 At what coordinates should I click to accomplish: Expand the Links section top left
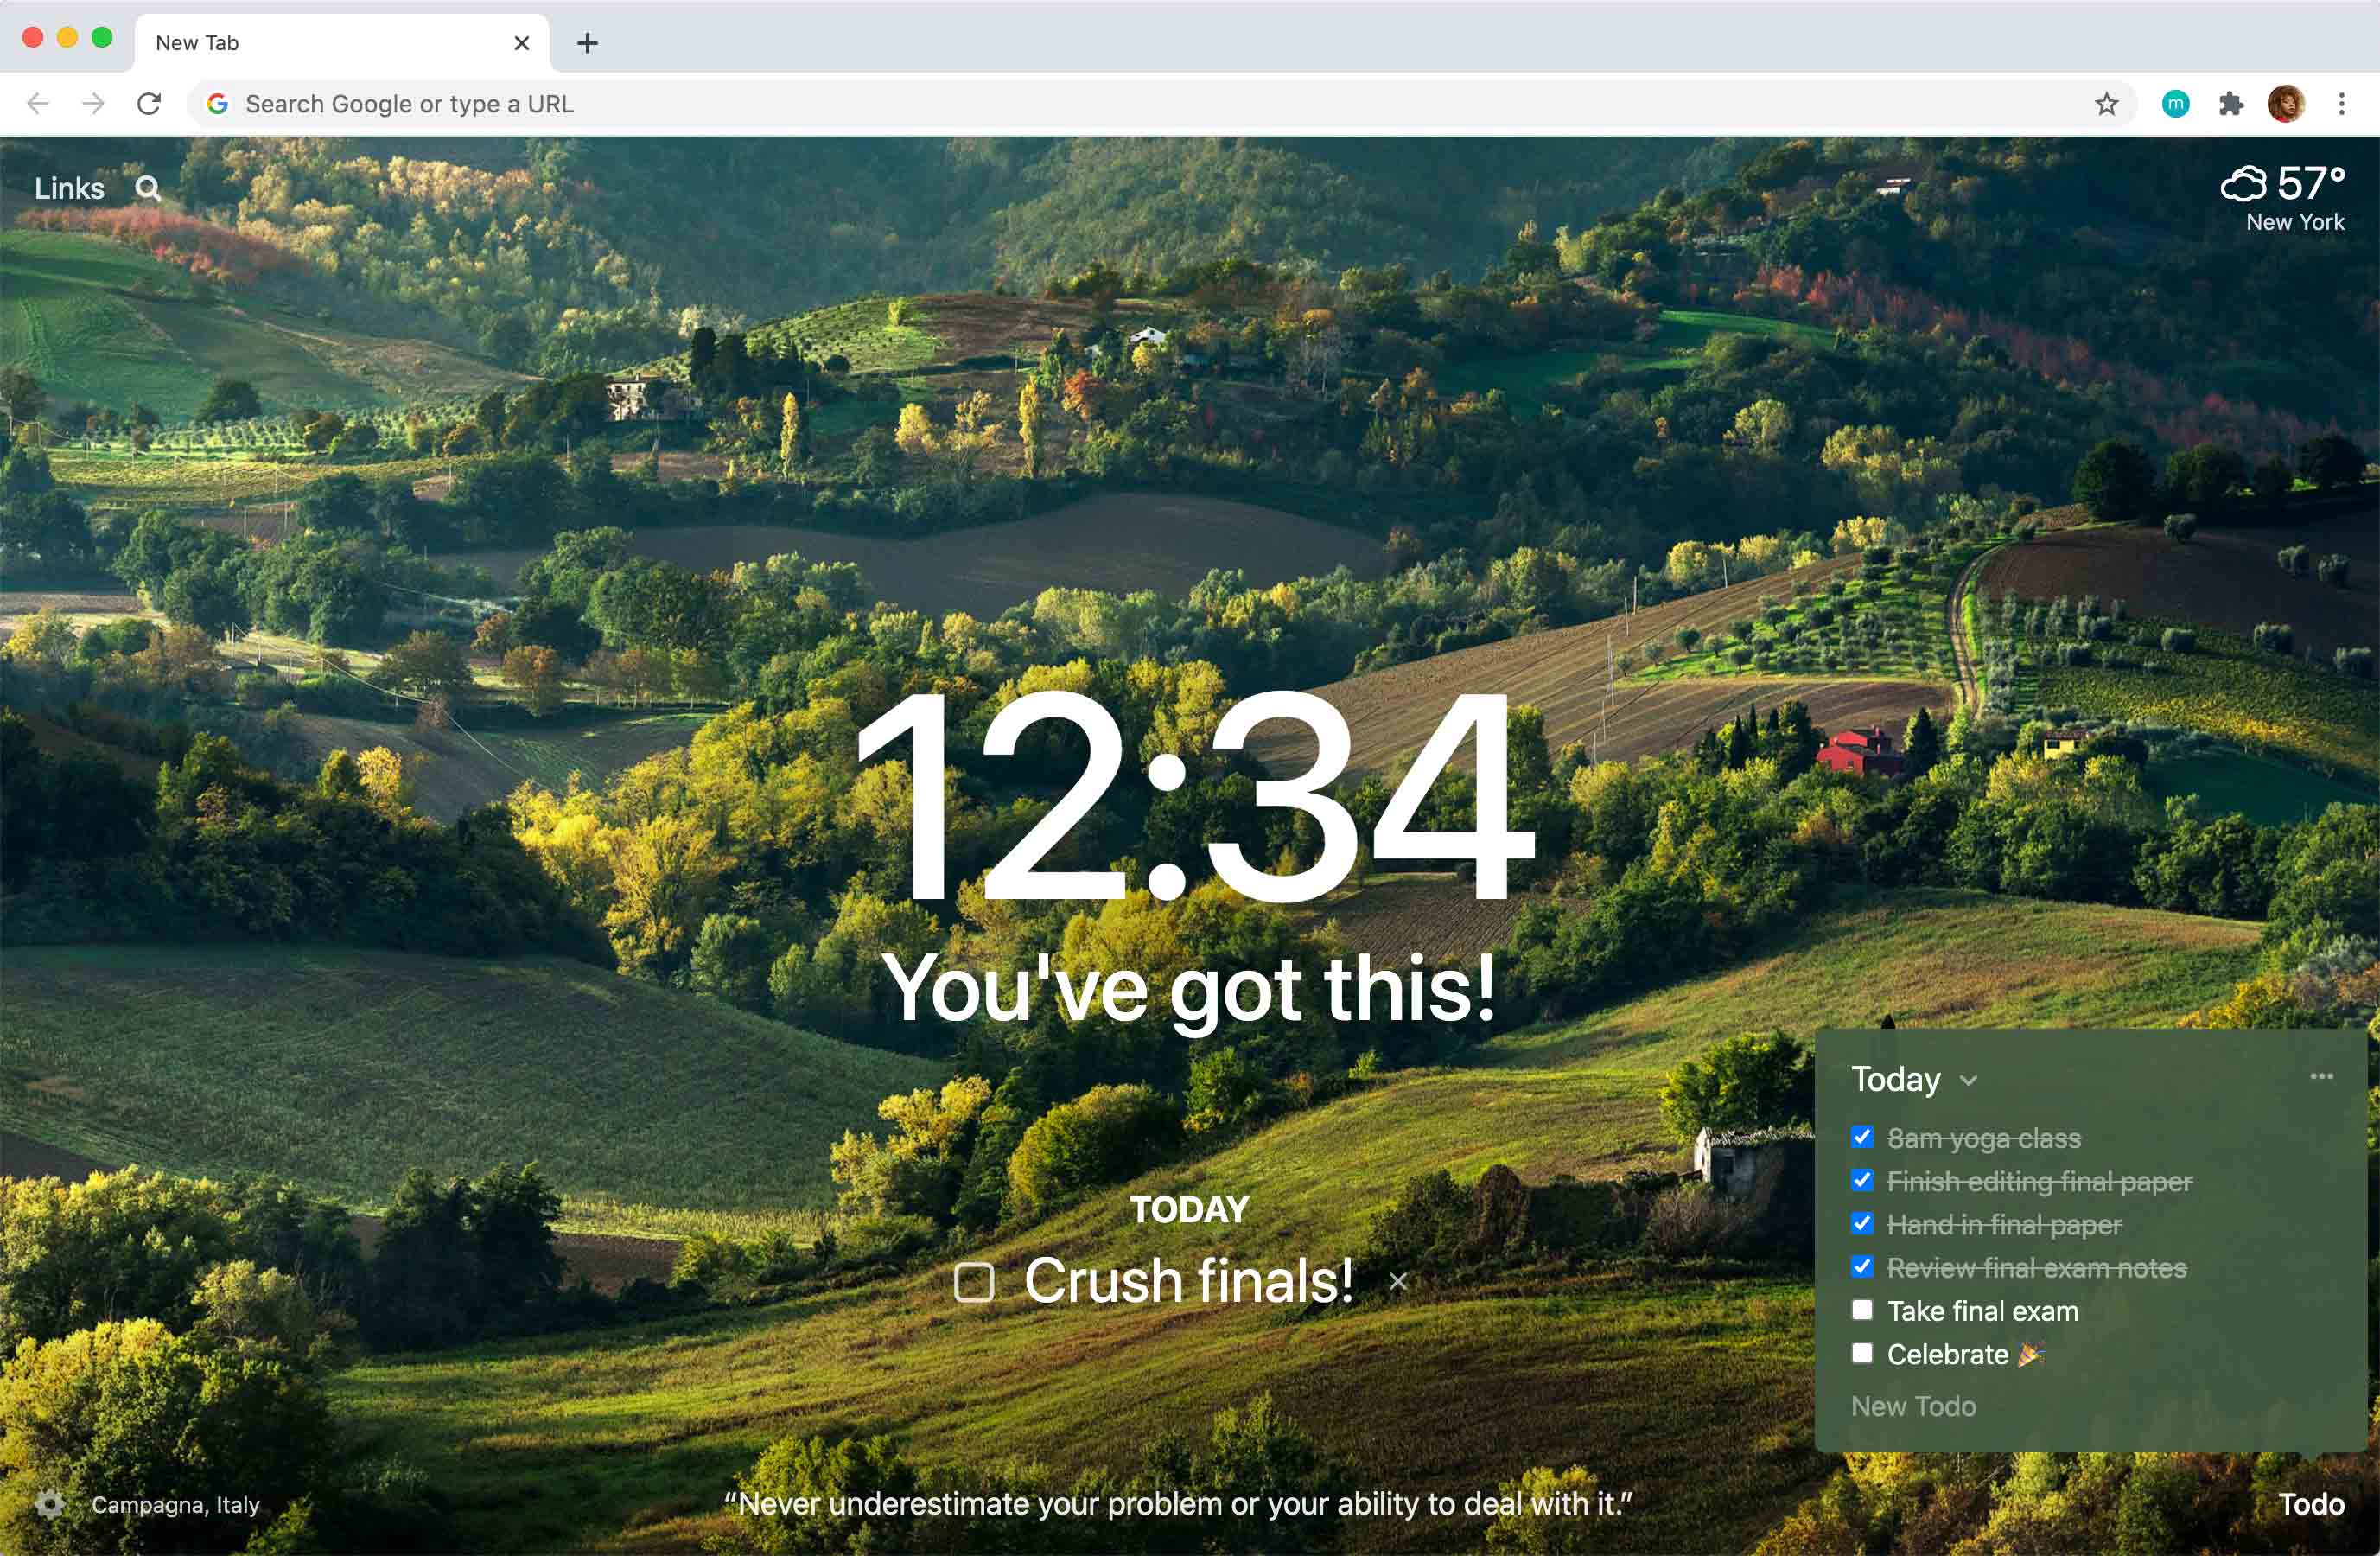pos(67,188)
